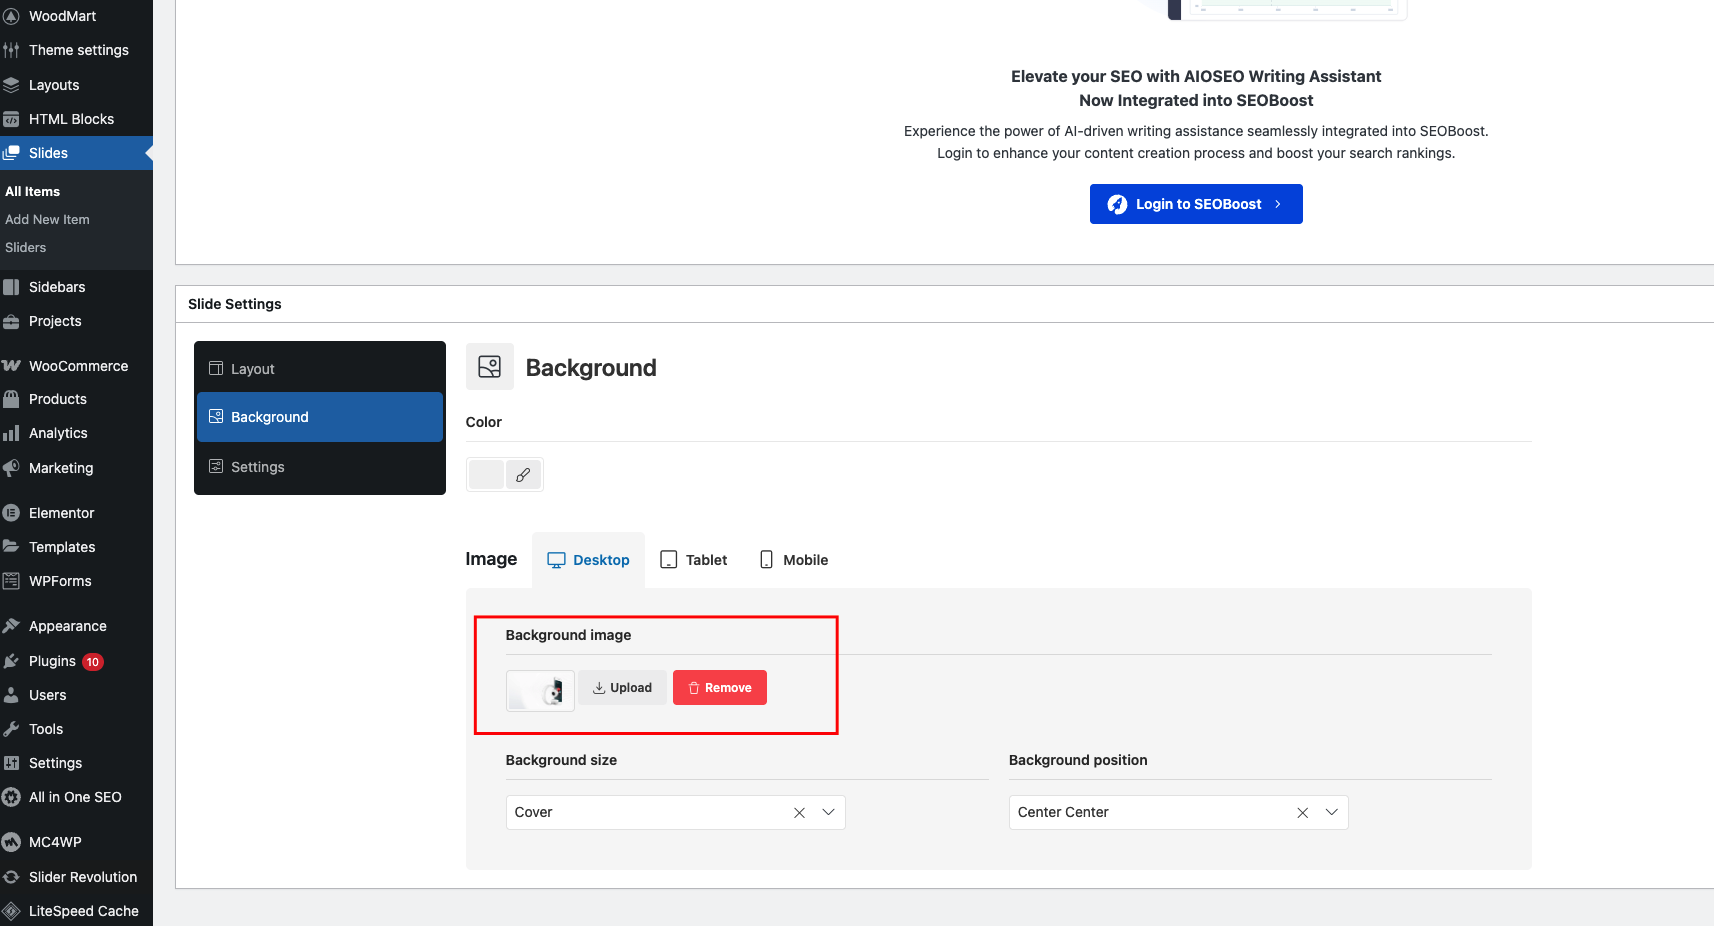Click the Upload background image button
Viewport: 1714px width, 926px height.
point(622,688)
